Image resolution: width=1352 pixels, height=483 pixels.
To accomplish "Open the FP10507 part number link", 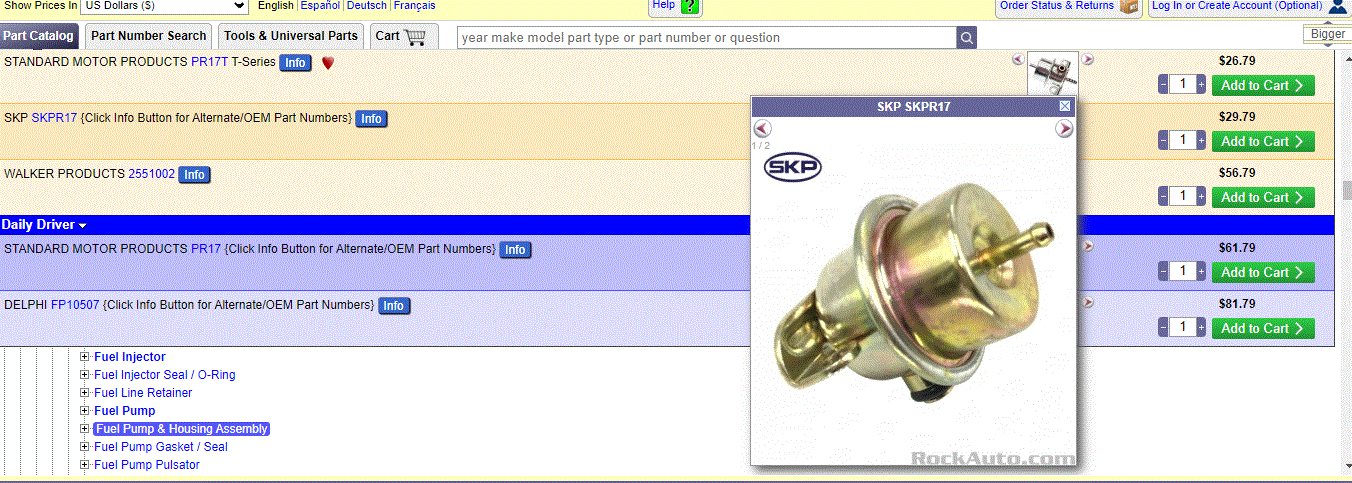I will pyautogui.click(x=75, y=305).
